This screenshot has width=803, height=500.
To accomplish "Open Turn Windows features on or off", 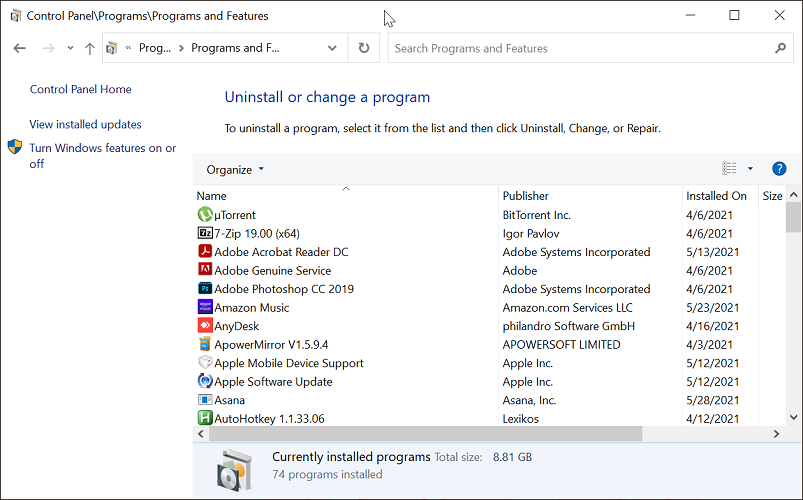I will (x=102, y=156).
